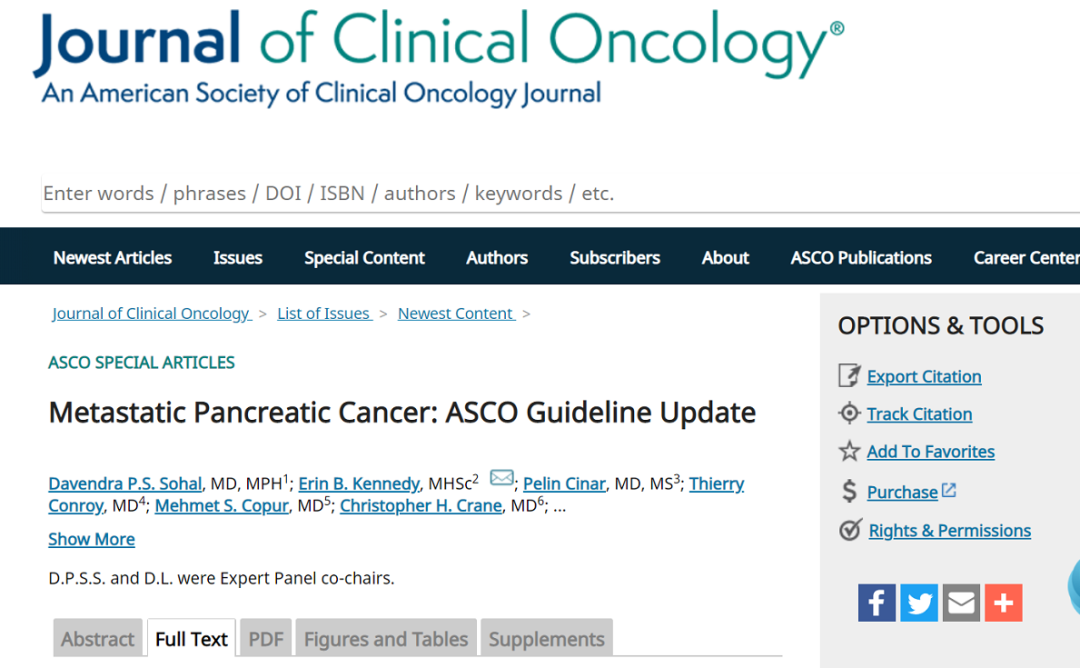The width and height of the screenshot is (1080, 668).
Task: Share article via the Facebook icon
Action: [876, 603]
